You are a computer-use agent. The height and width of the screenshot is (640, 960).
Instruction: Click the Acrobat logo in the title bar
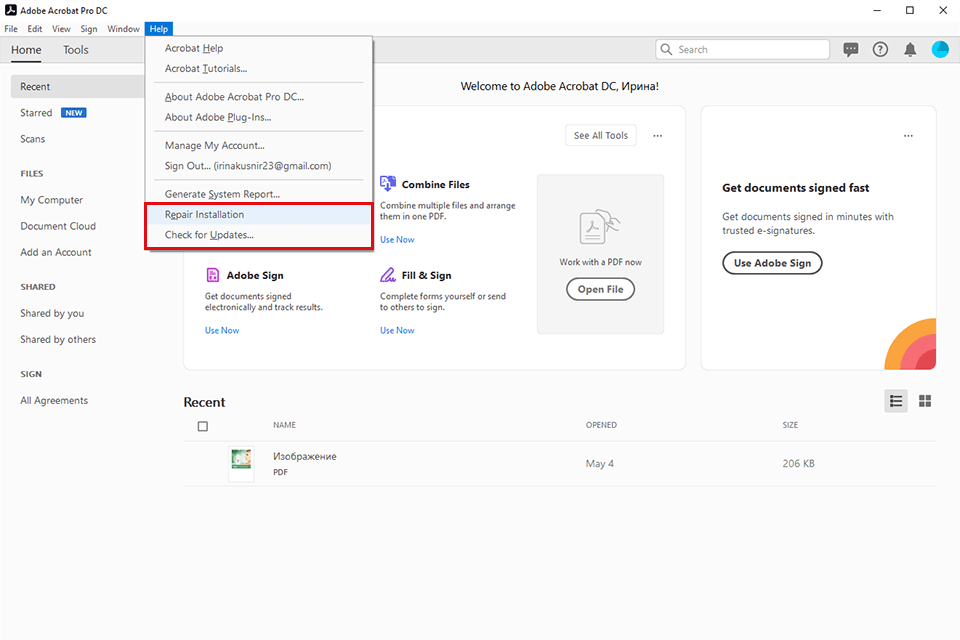(x=10, y=9)
